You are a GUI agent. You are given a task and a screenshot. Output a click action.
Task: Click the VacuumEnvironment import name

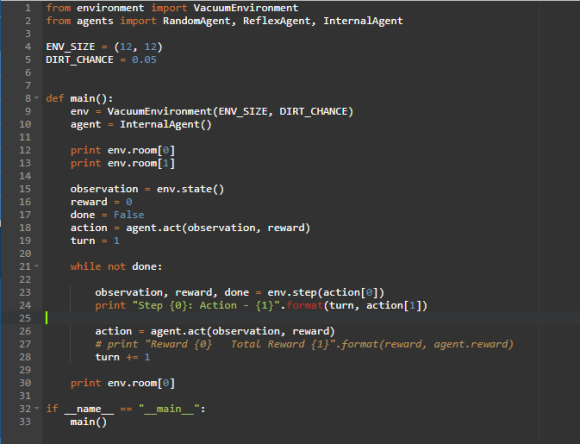(246, 8)
